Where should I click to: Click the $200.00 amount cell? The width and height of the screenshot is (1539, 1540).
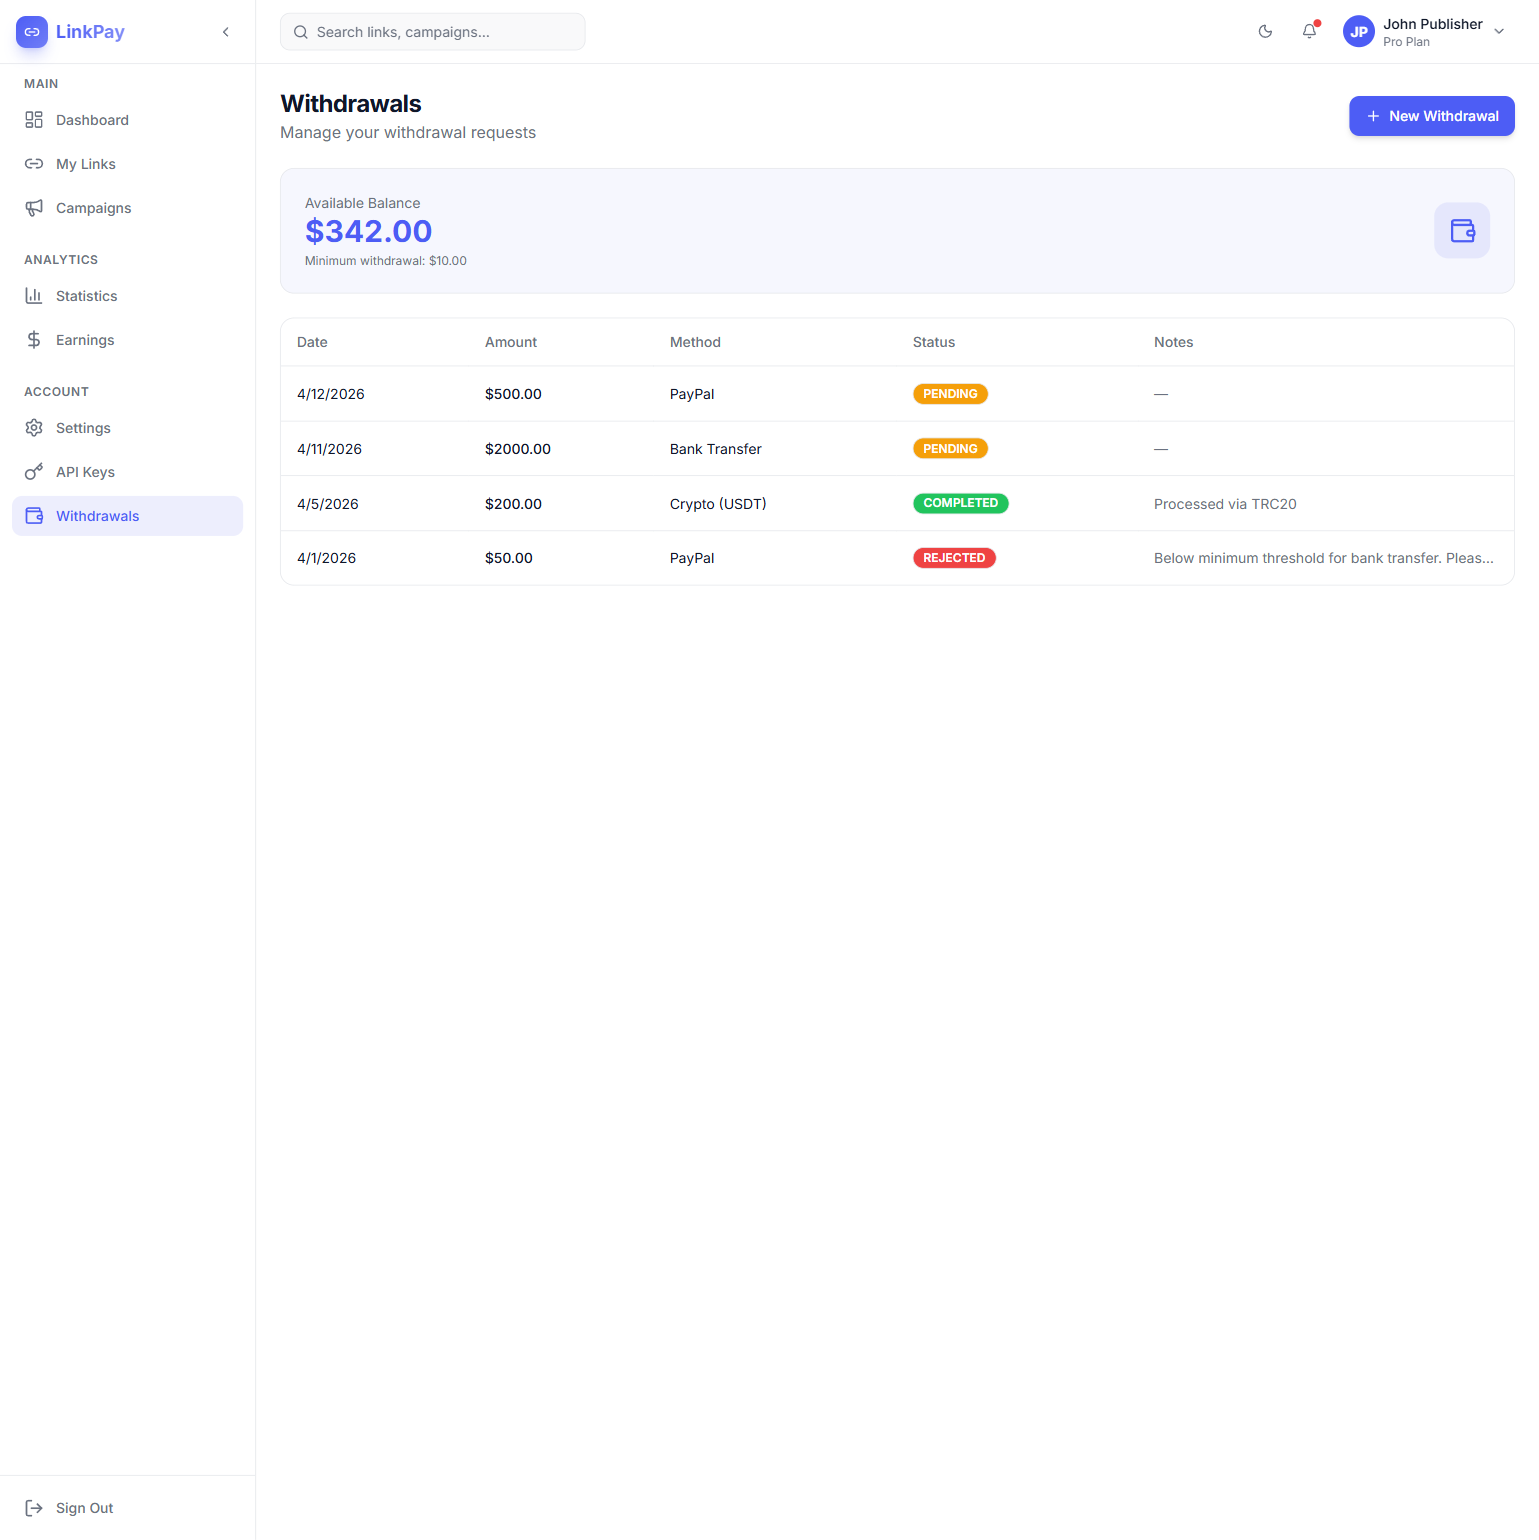coord(513,504)
